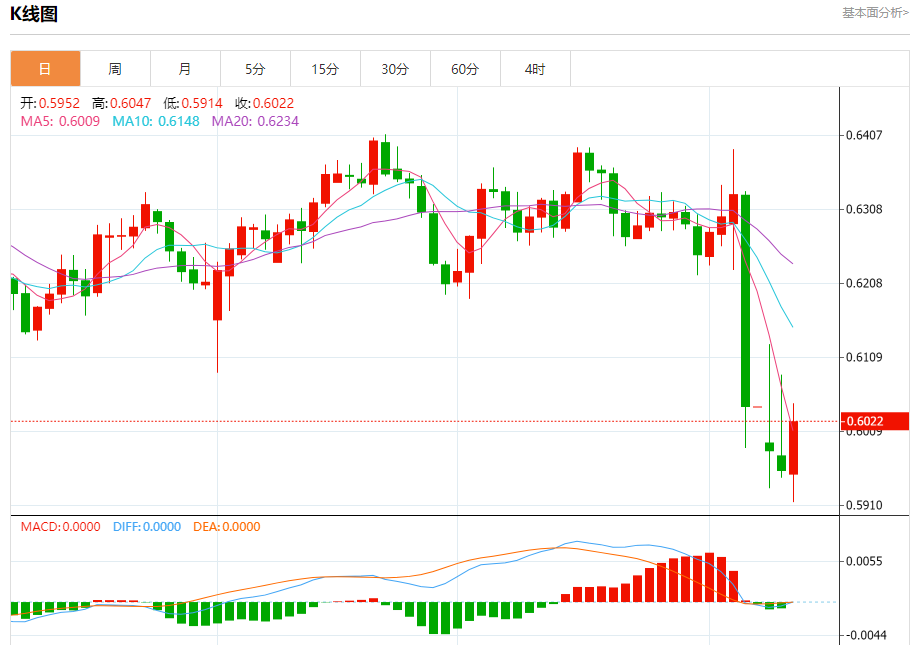The height and width of the screenshot is (645, 915).
Task: Open the 60分 chart tab
Action: click(466, 69)
